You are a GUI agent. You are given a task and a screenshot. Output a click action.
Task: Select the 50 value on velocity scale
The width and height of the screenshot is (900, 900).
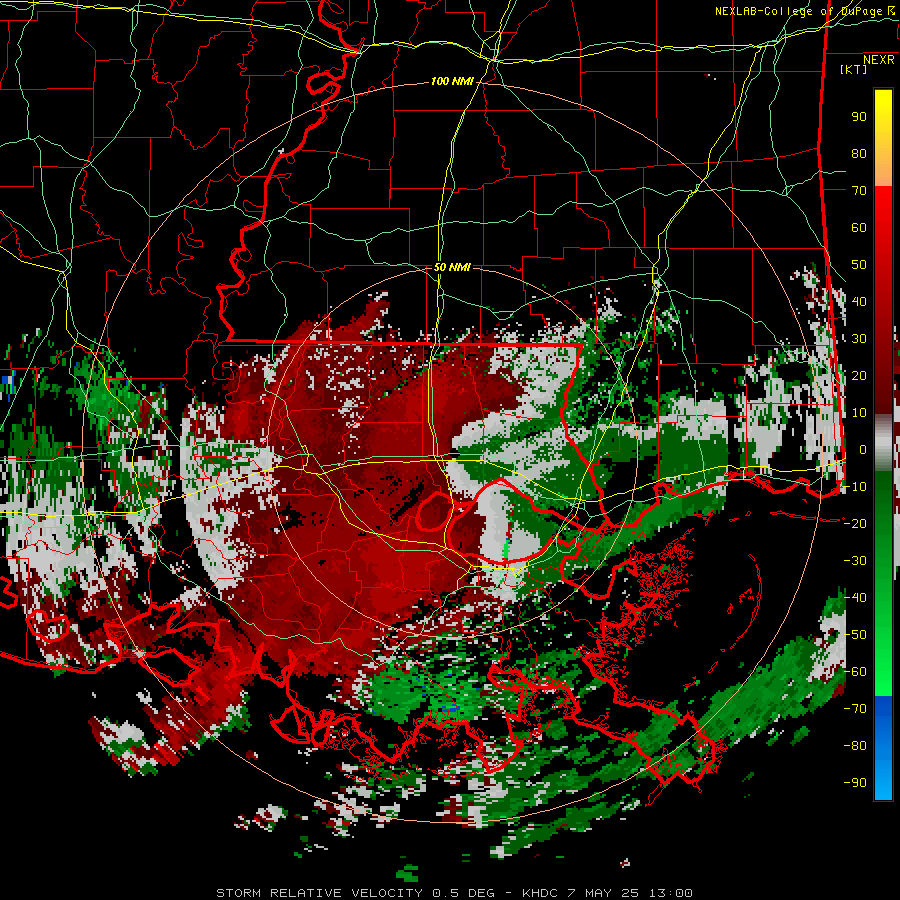pyautogui.click(x=859, y=265)
